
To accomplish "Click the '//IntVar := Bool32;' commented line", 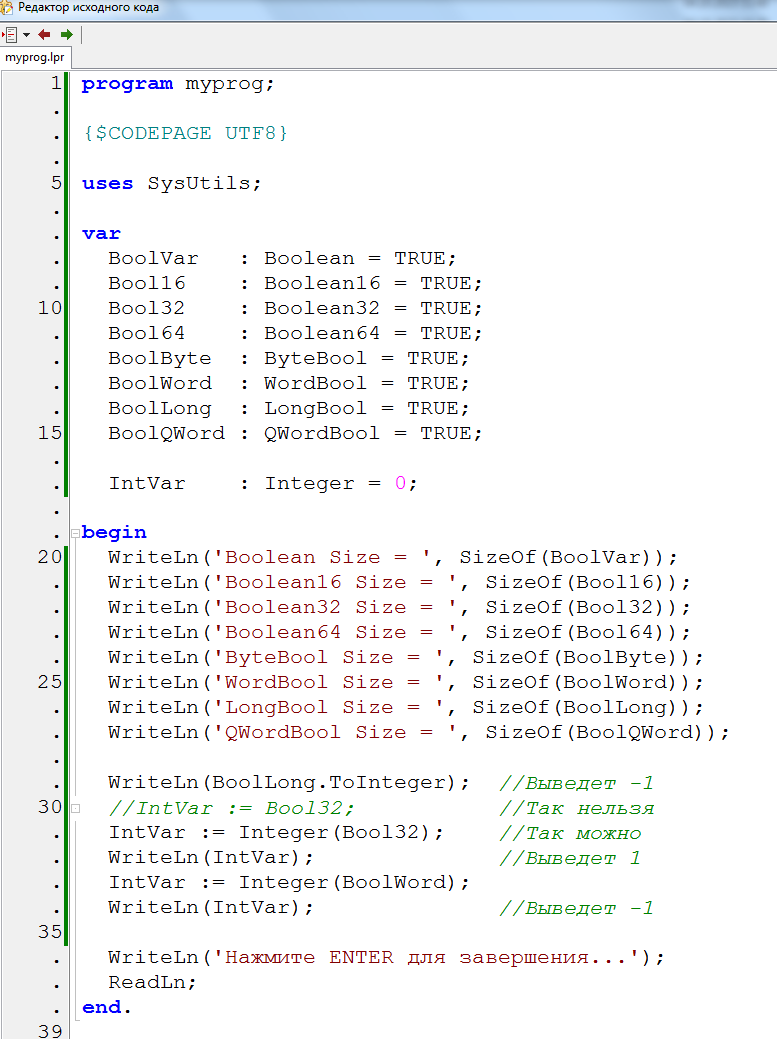I will 232,808.
